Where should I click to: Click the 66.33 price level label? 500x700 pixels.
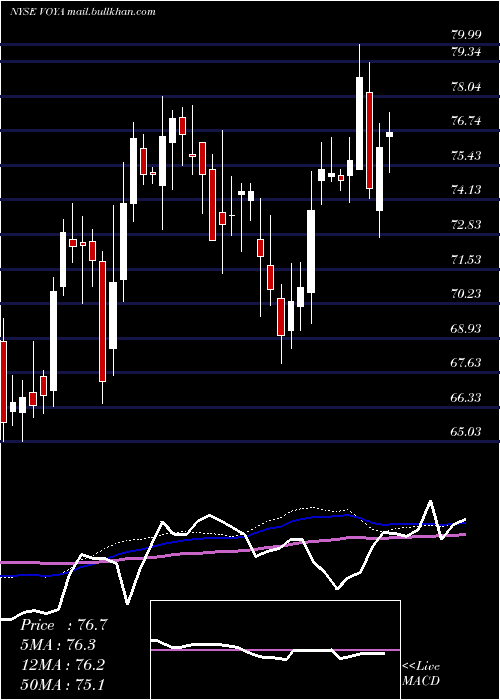tap(466, 397)
